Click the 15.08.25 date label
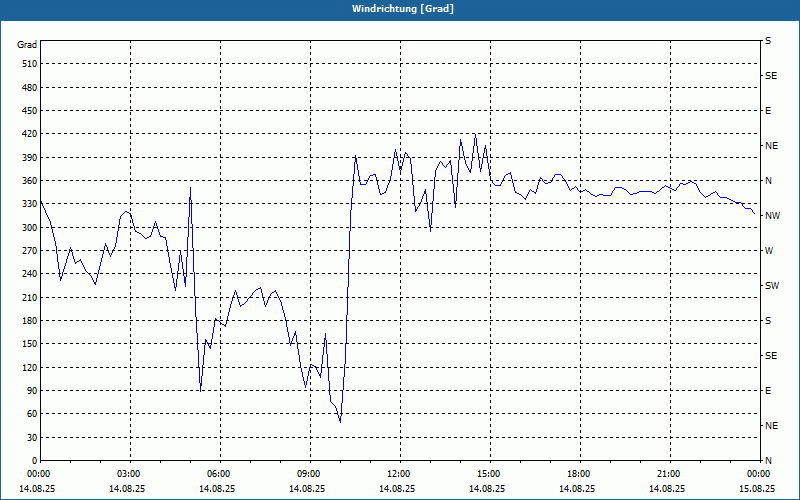This screenshot has width=800, height=500. tap(757, 488)
